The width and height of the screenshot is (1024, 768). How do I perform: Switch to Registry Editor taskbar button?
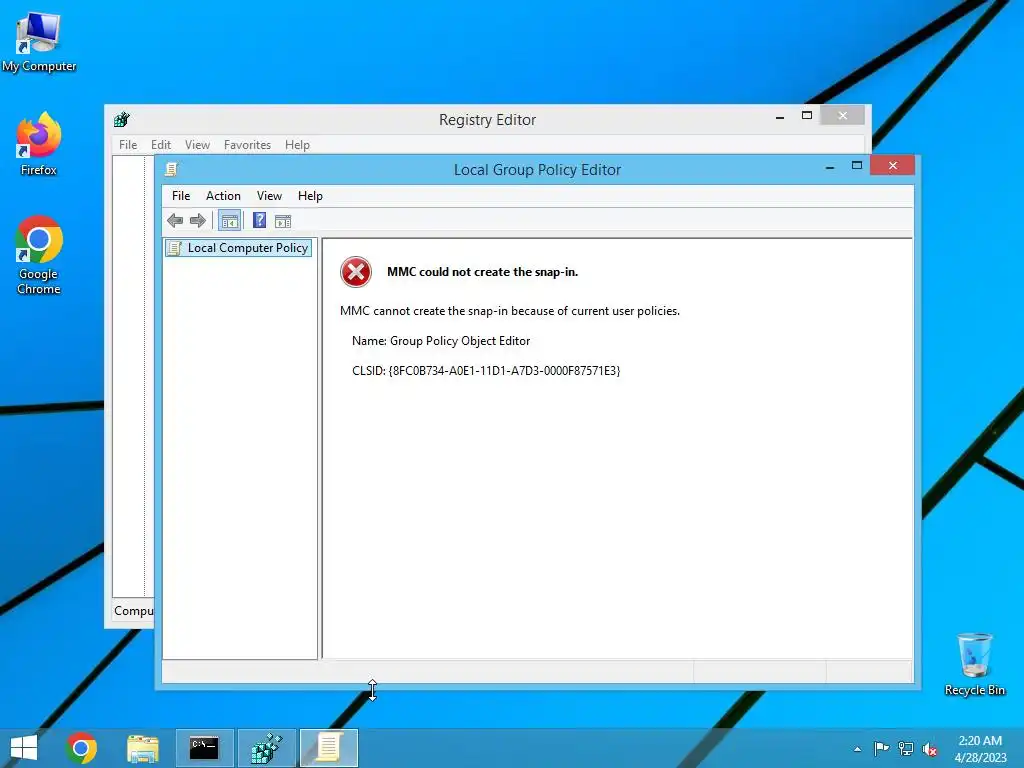pos(266,748)
